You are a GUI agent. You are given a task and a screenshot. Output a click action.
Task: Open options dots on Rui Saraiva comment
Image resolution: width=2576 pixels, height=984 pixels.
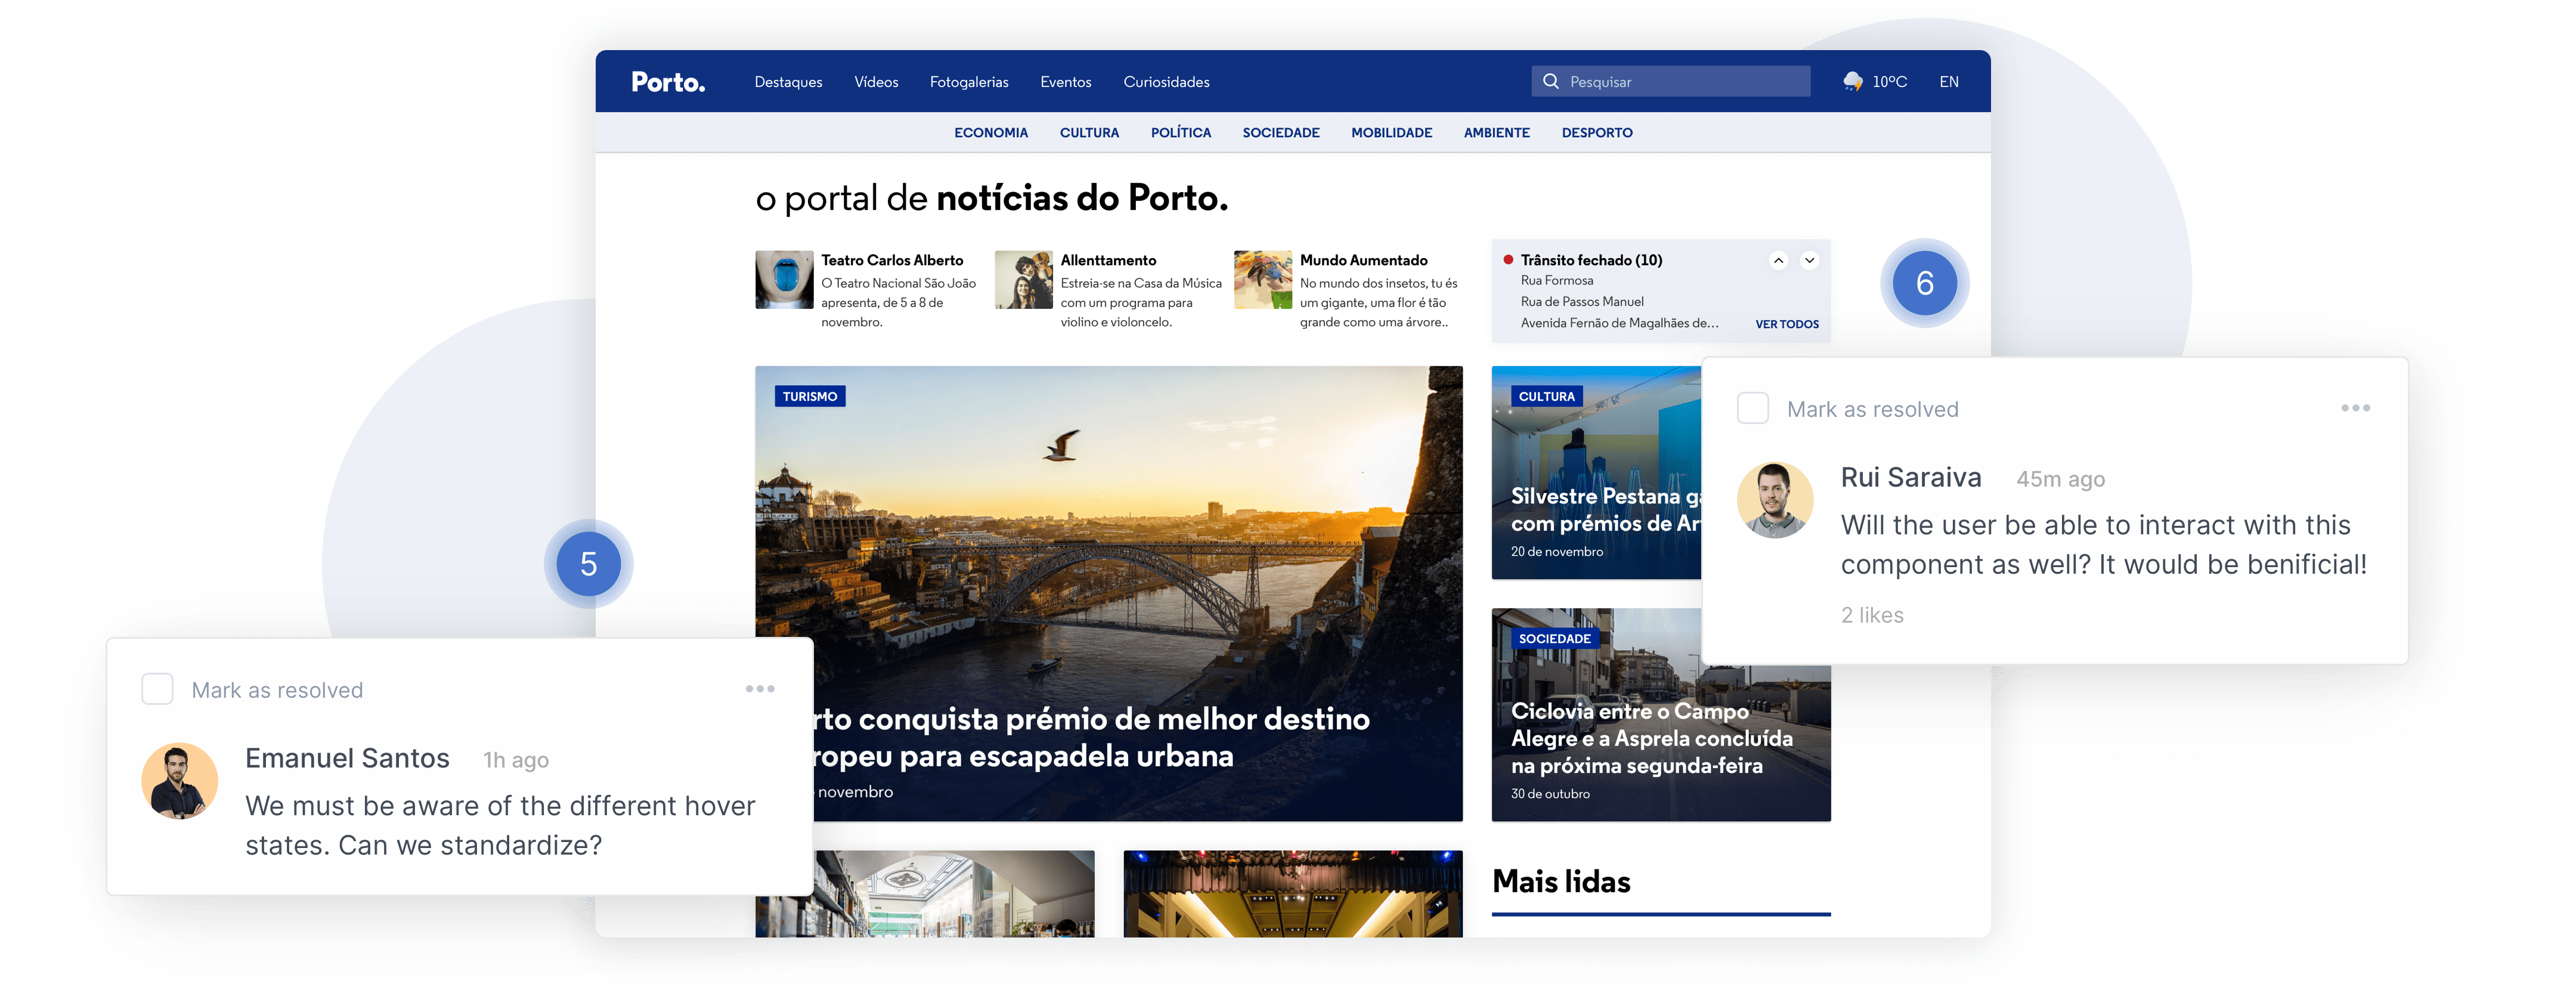click(x=2355, y=408)
